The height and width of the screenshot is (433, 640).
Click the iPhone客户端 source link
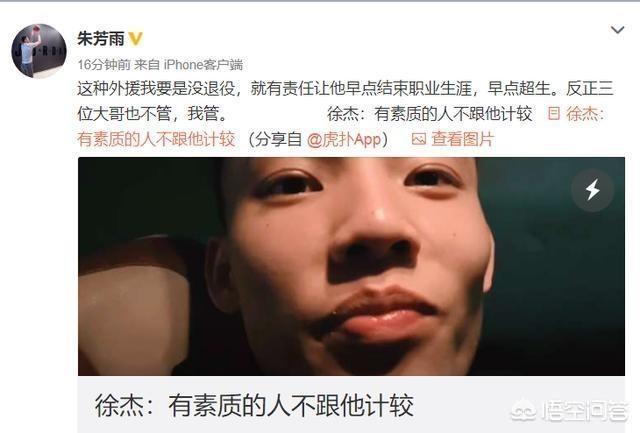pyautogui.click(x=203, y=64)
